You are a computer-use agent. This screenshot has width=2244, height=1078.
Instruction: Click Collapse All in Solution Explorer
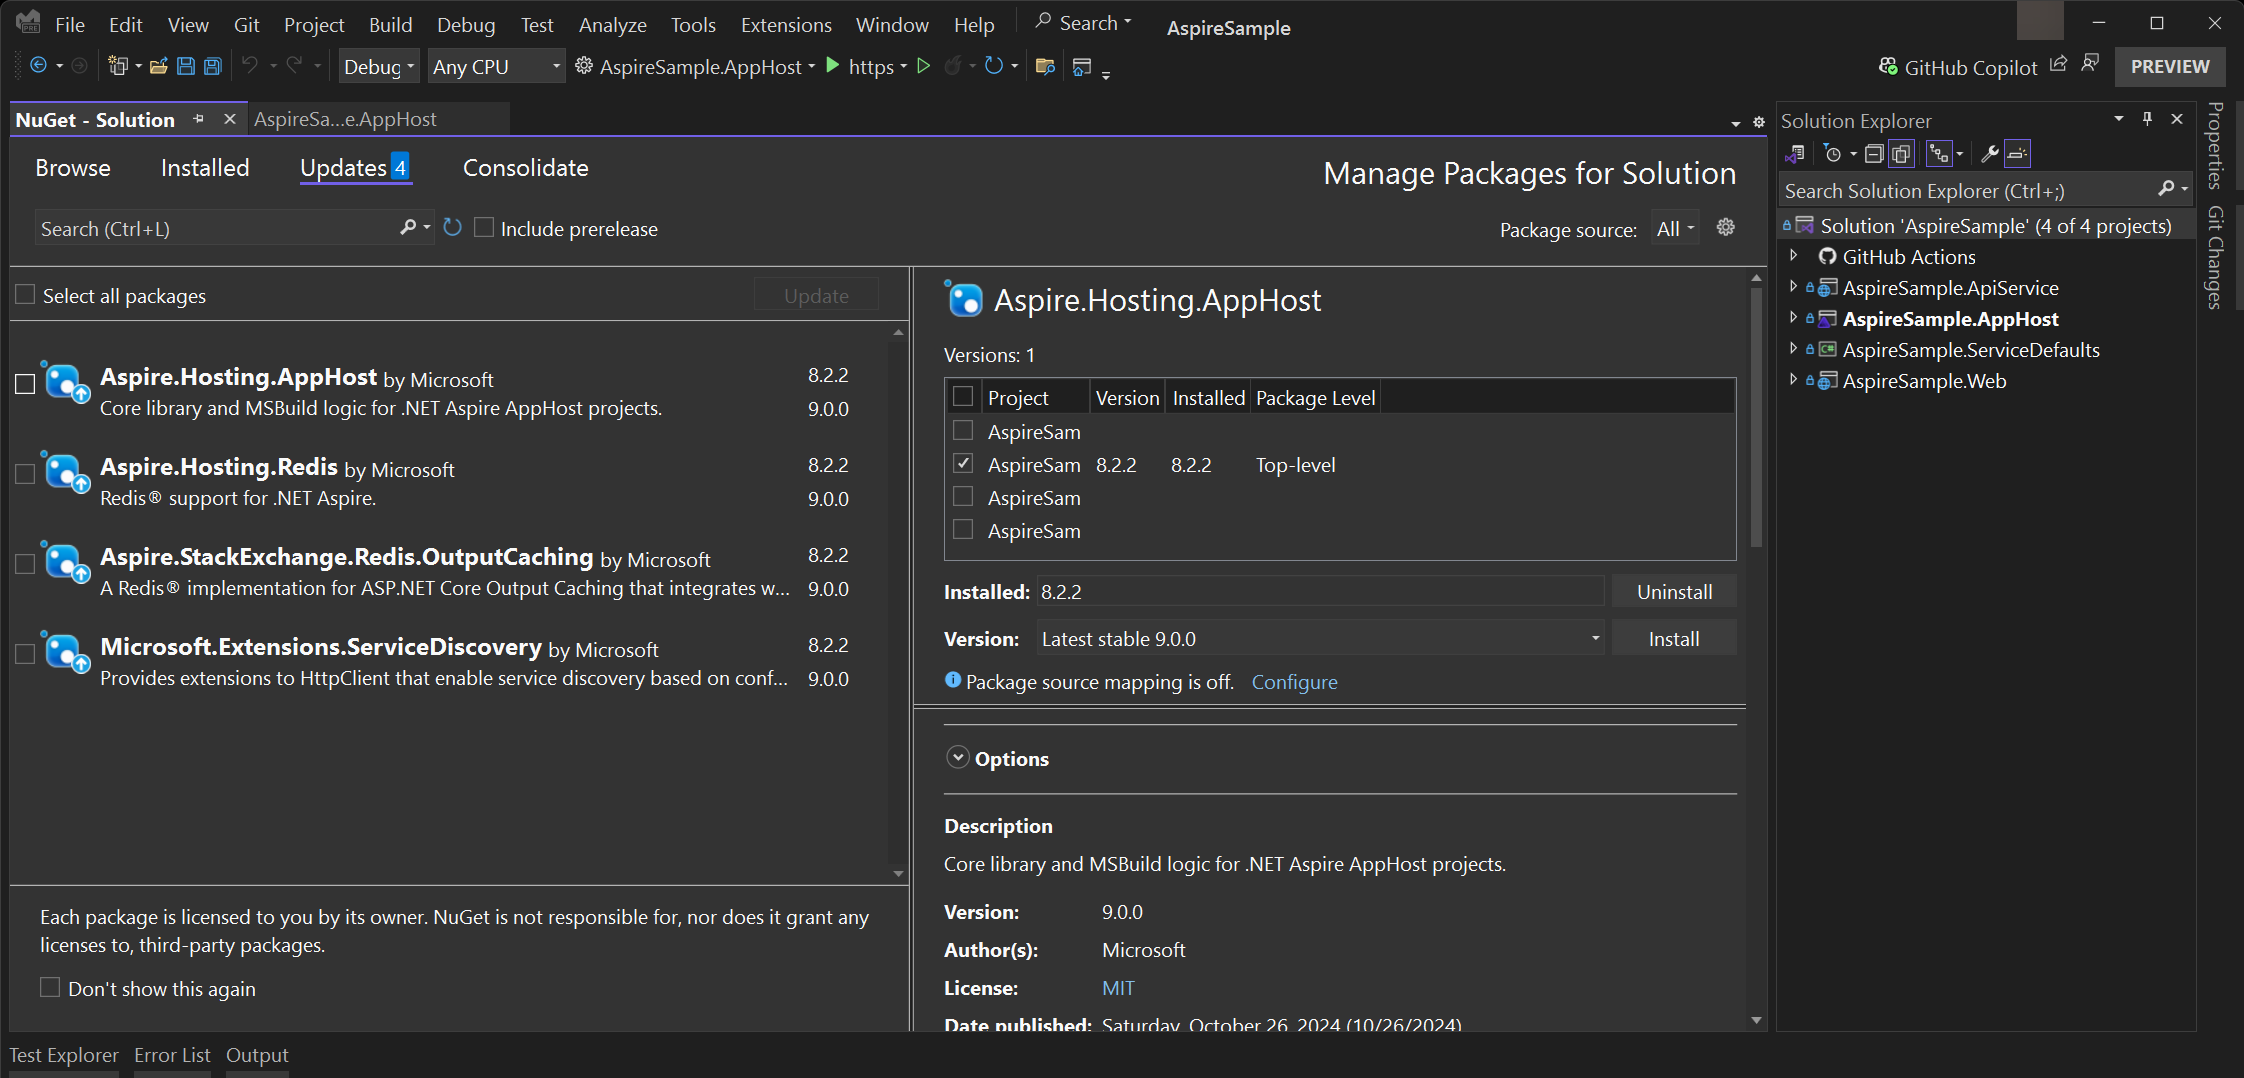(1873, 154)
